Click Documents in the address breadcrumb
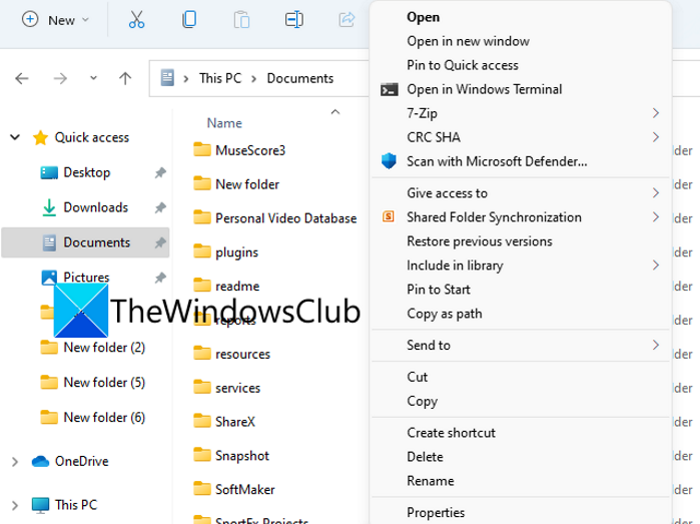 click(300, 78)
